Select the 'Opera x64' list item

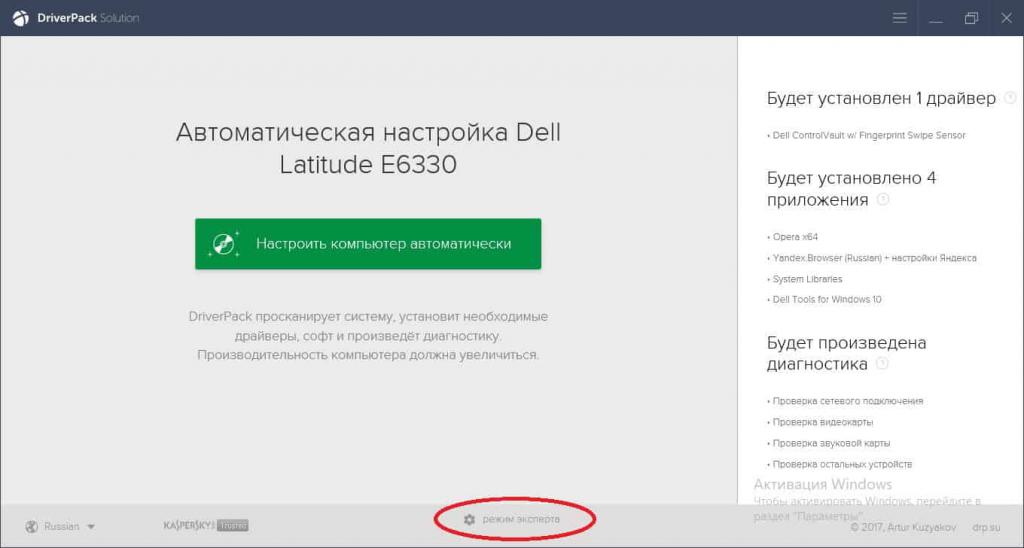[793, 237]
